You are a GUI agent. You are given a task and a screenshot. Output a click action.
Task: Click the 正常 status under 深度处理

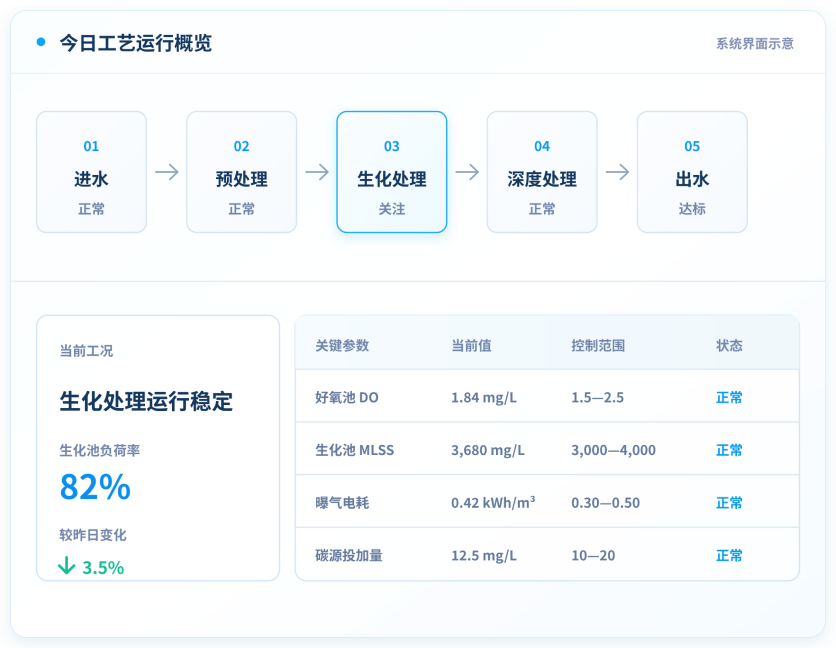point(542,209)
